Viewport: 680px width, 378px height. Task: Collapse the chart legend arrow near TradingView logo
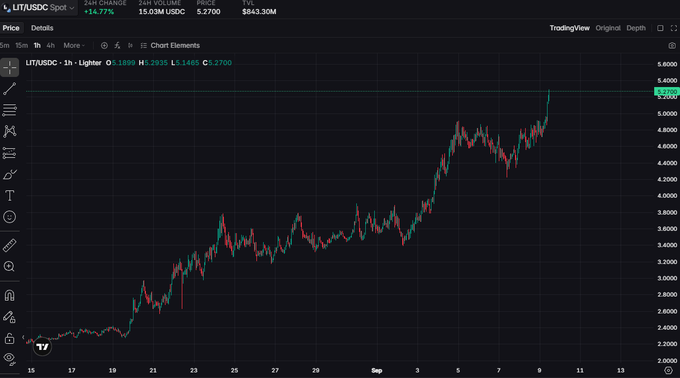pos(23,337)
